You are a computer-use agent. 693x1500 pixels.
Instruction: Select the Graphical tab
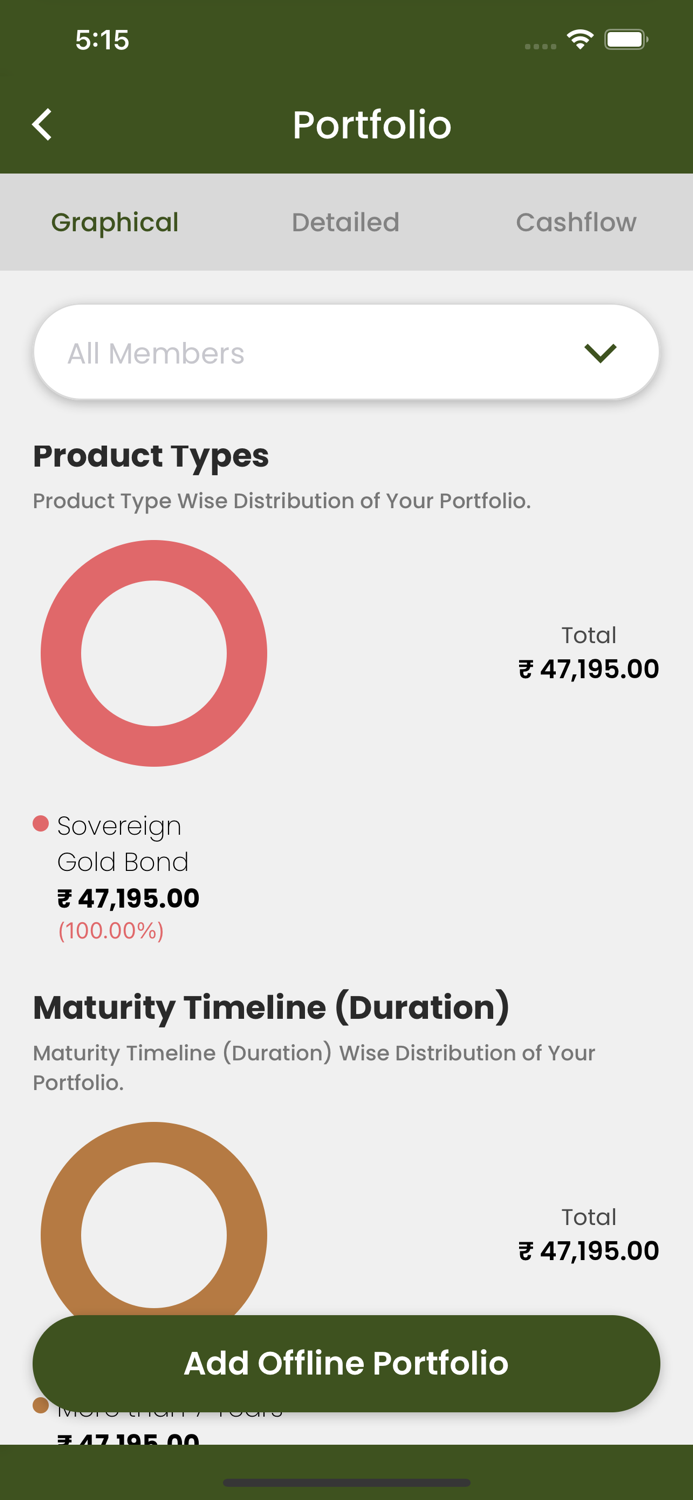point(114,222)
